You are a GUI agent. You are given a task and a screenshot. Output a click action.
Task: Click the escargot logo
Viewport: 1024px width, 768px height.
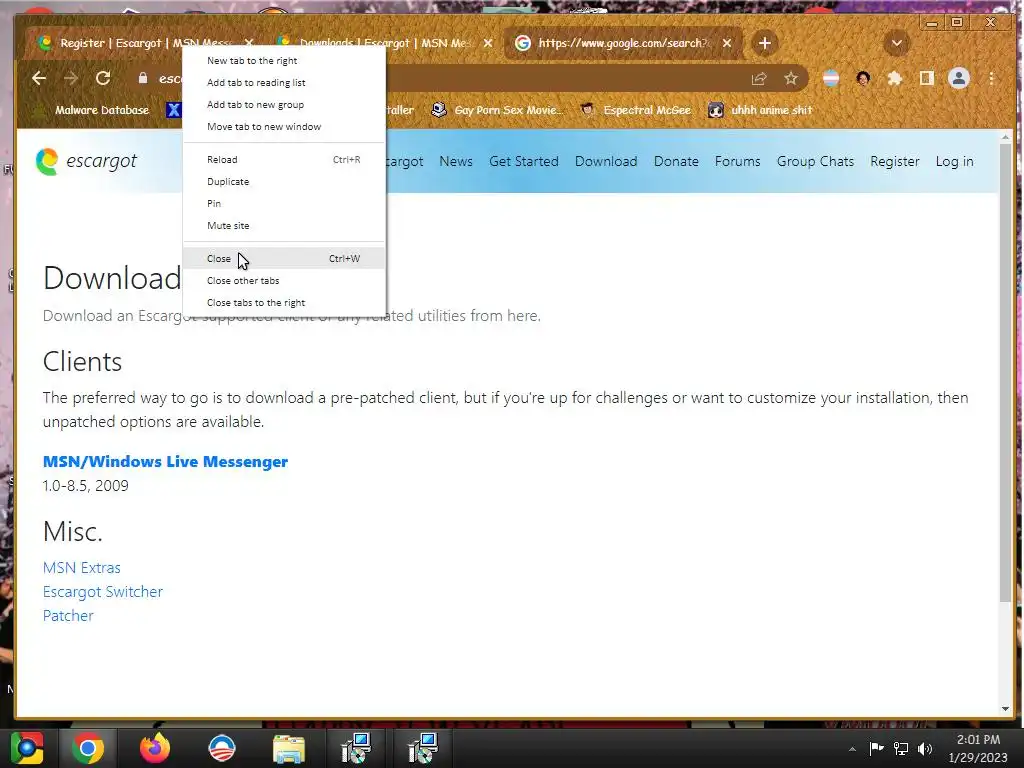[x=86, y=161]
